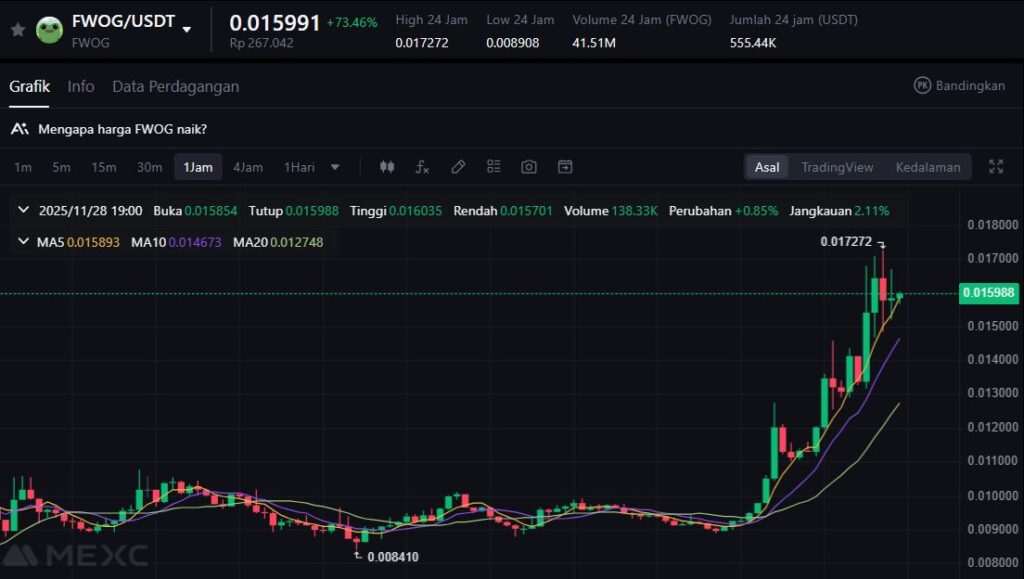Open the fx indicators icon

[422, 167]
